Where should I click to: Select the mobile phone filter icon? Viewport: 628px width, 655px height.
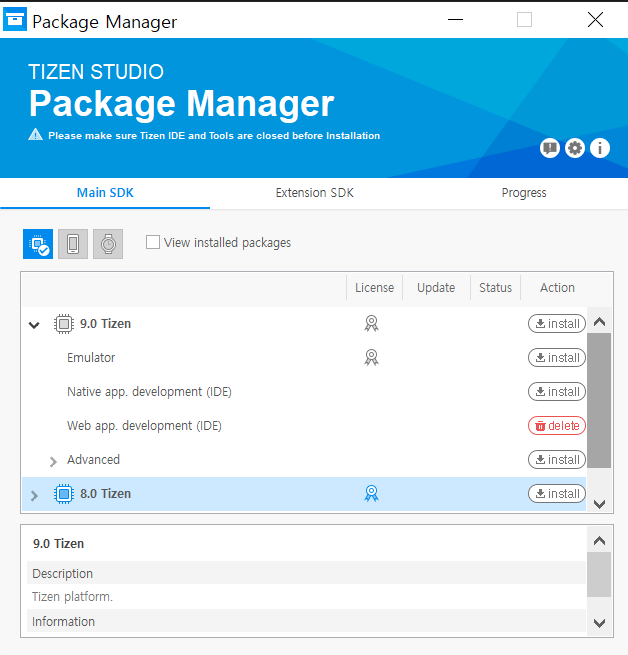coord(73,243)
